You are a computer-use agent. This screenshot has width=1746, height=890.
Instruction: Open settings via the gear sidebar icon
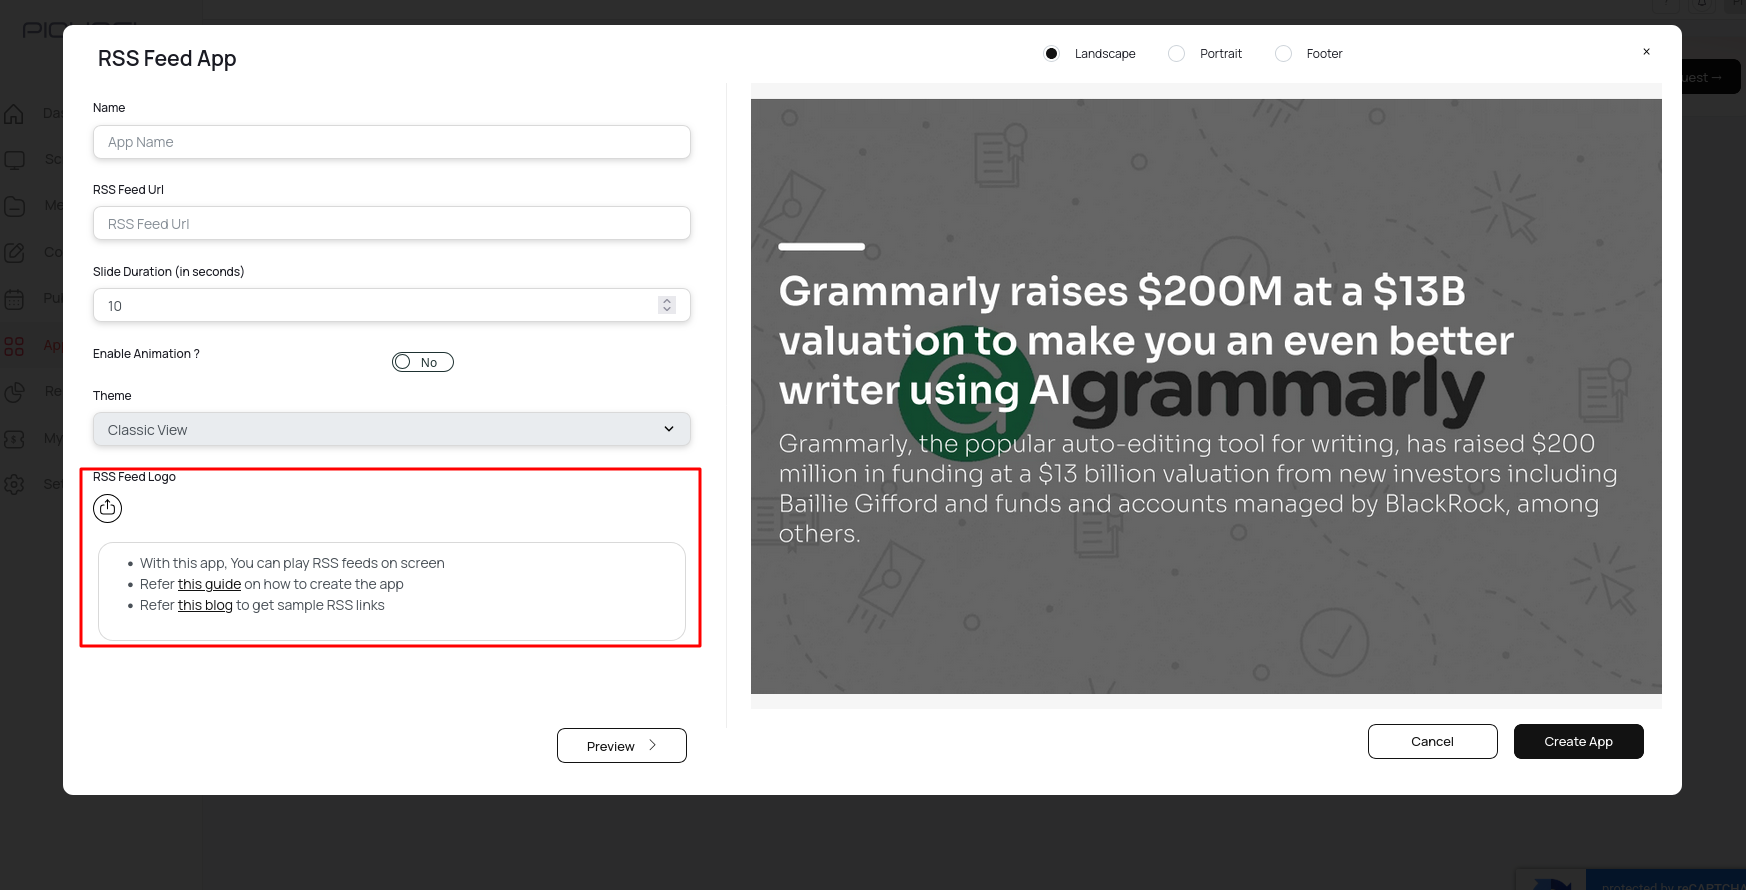(x=14, y=484)
